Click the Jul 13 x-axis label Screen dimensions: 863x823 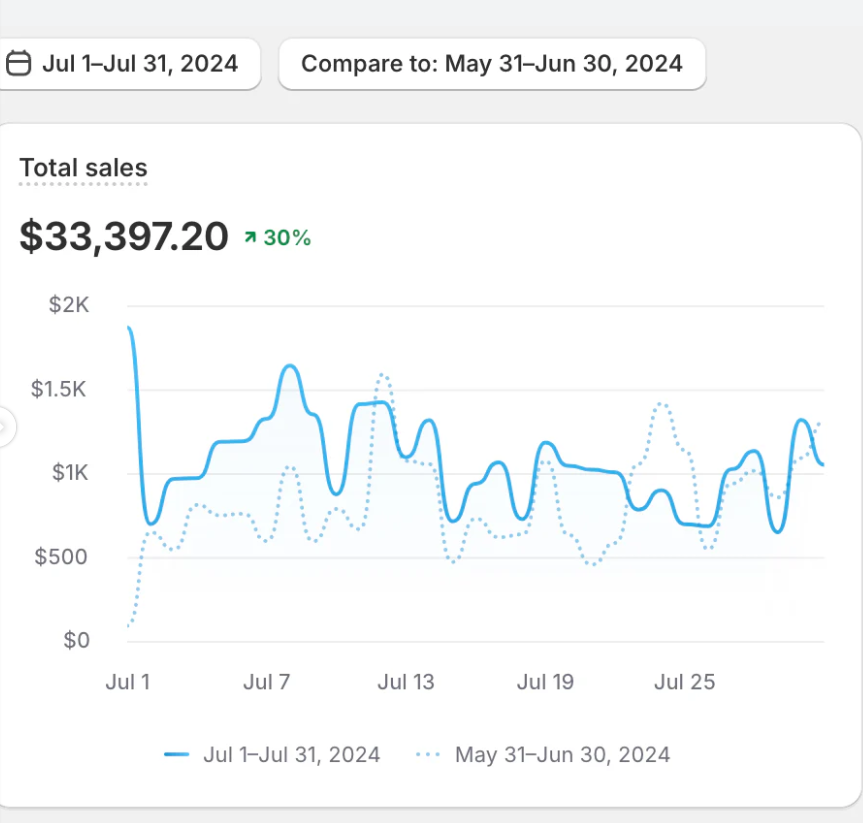coord(406,682)
